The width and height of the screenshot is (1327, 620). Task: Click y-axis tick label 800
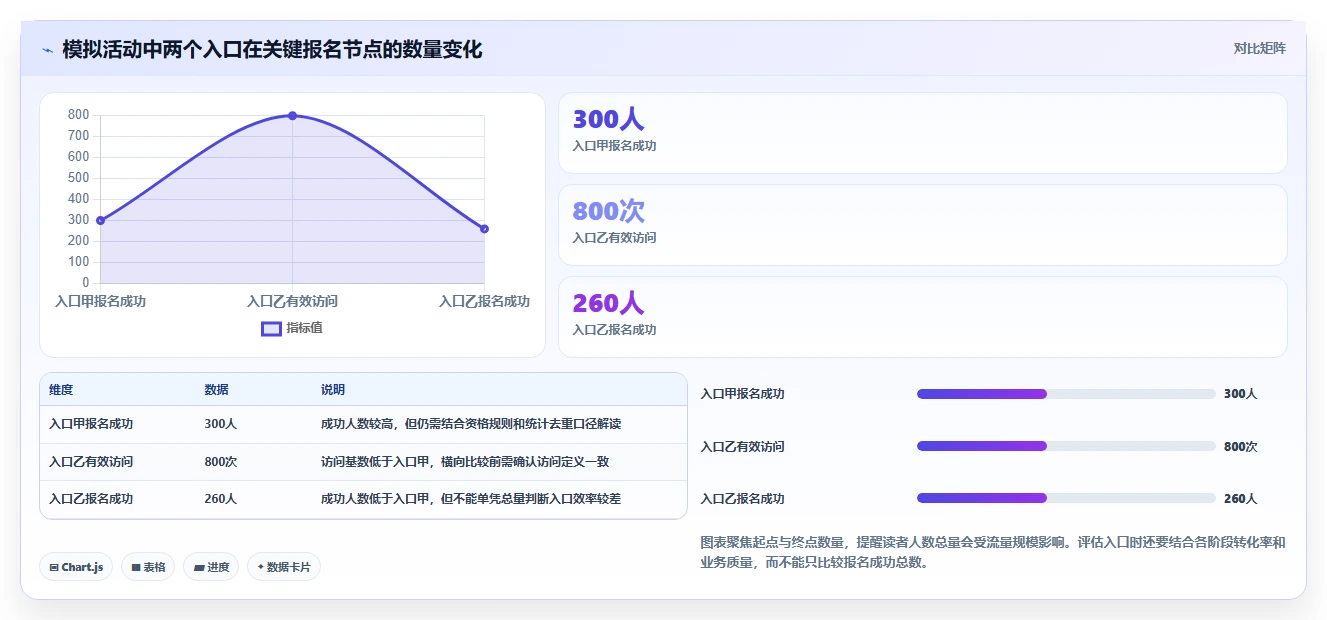78,115
